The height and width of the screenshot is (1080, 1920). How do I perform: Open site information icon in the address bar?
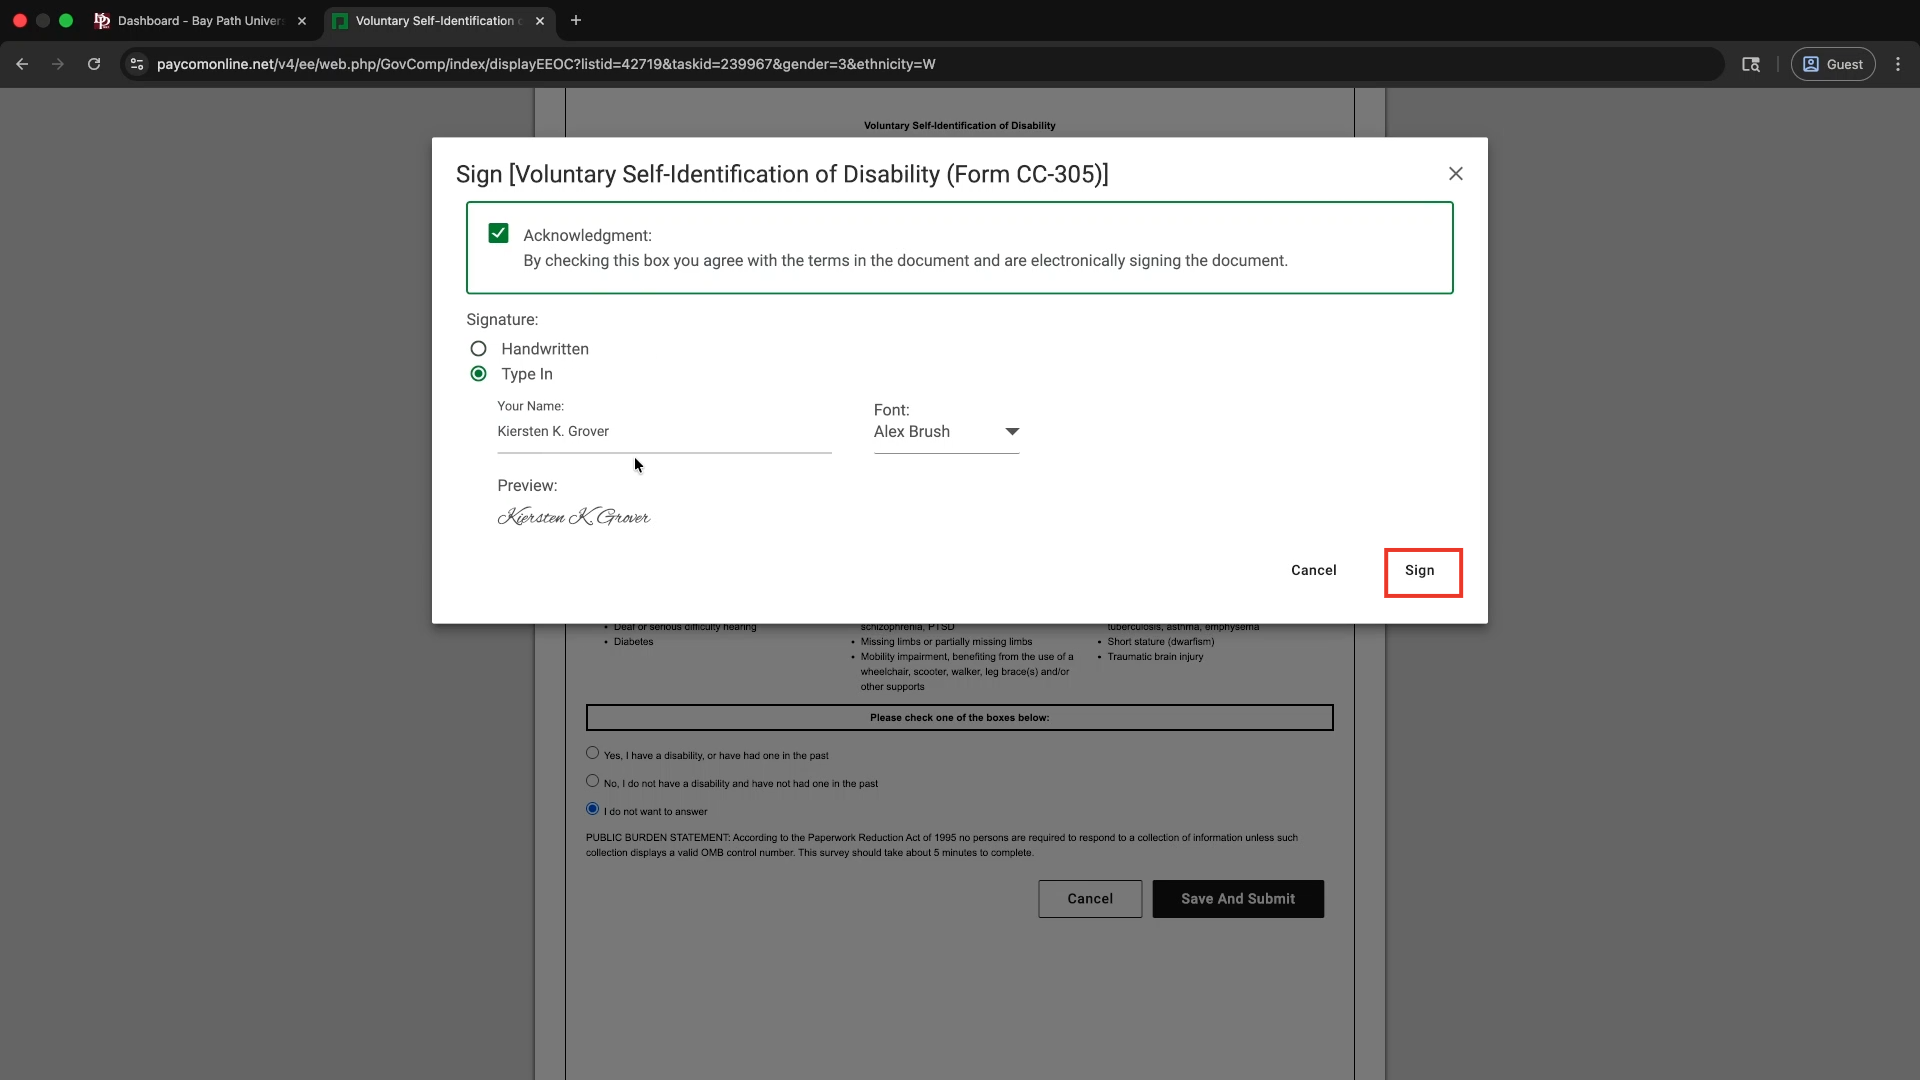tap(138, 64)
